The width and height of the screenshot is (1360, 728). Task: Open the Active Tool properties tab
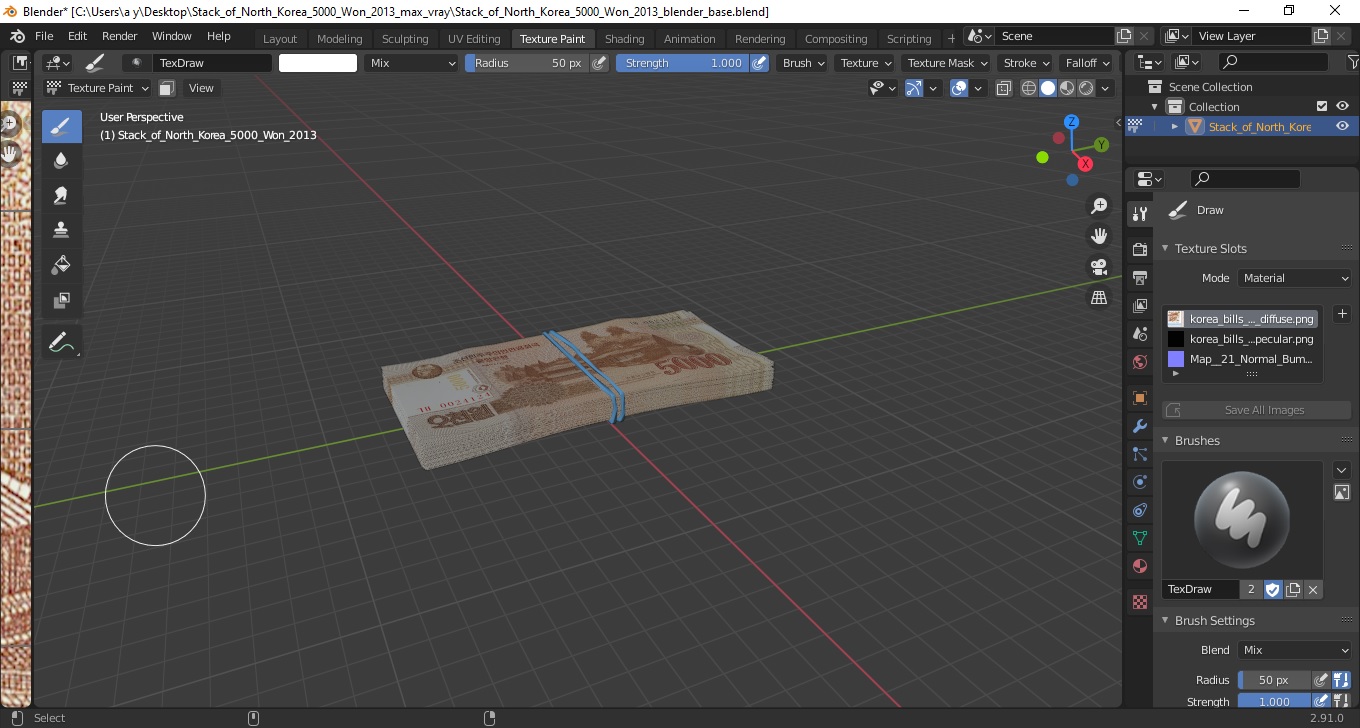(1139, 214)
